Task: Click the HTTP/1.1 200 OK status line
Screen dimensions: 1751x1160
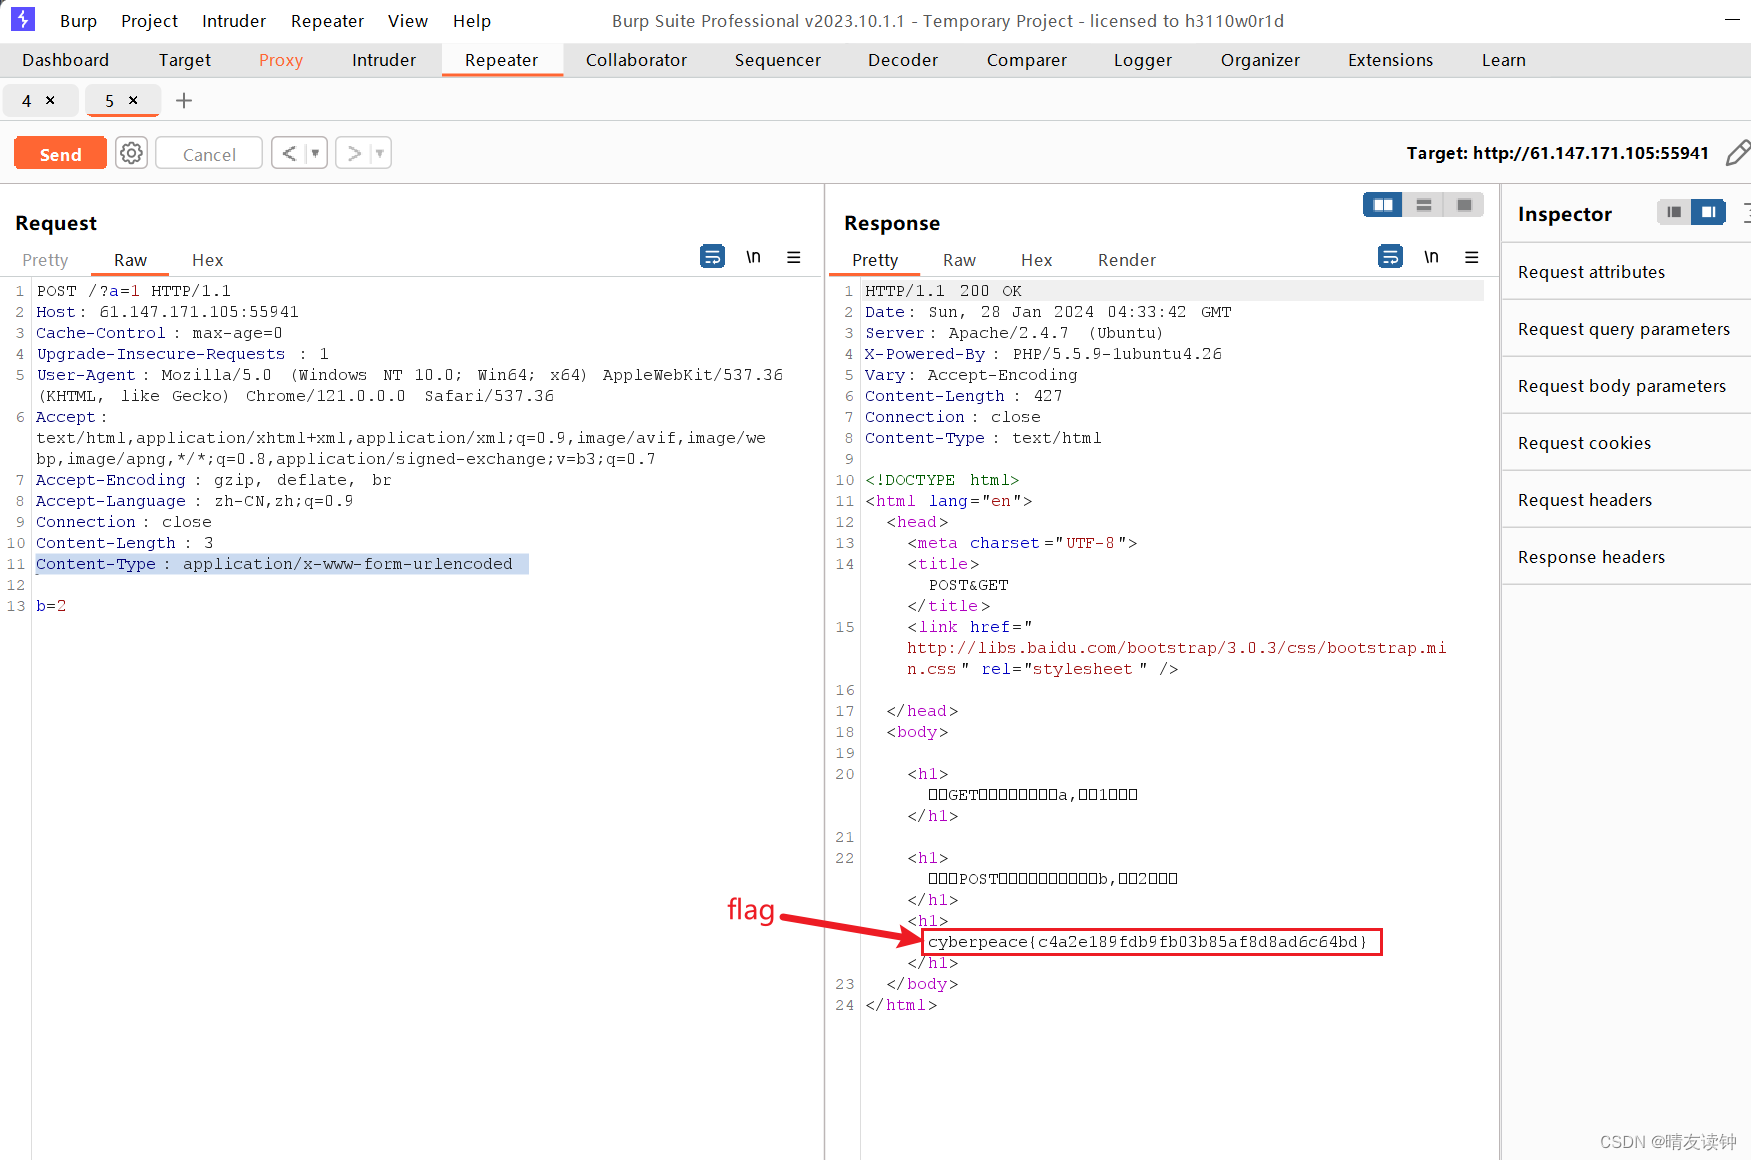Action: [943, 291]
